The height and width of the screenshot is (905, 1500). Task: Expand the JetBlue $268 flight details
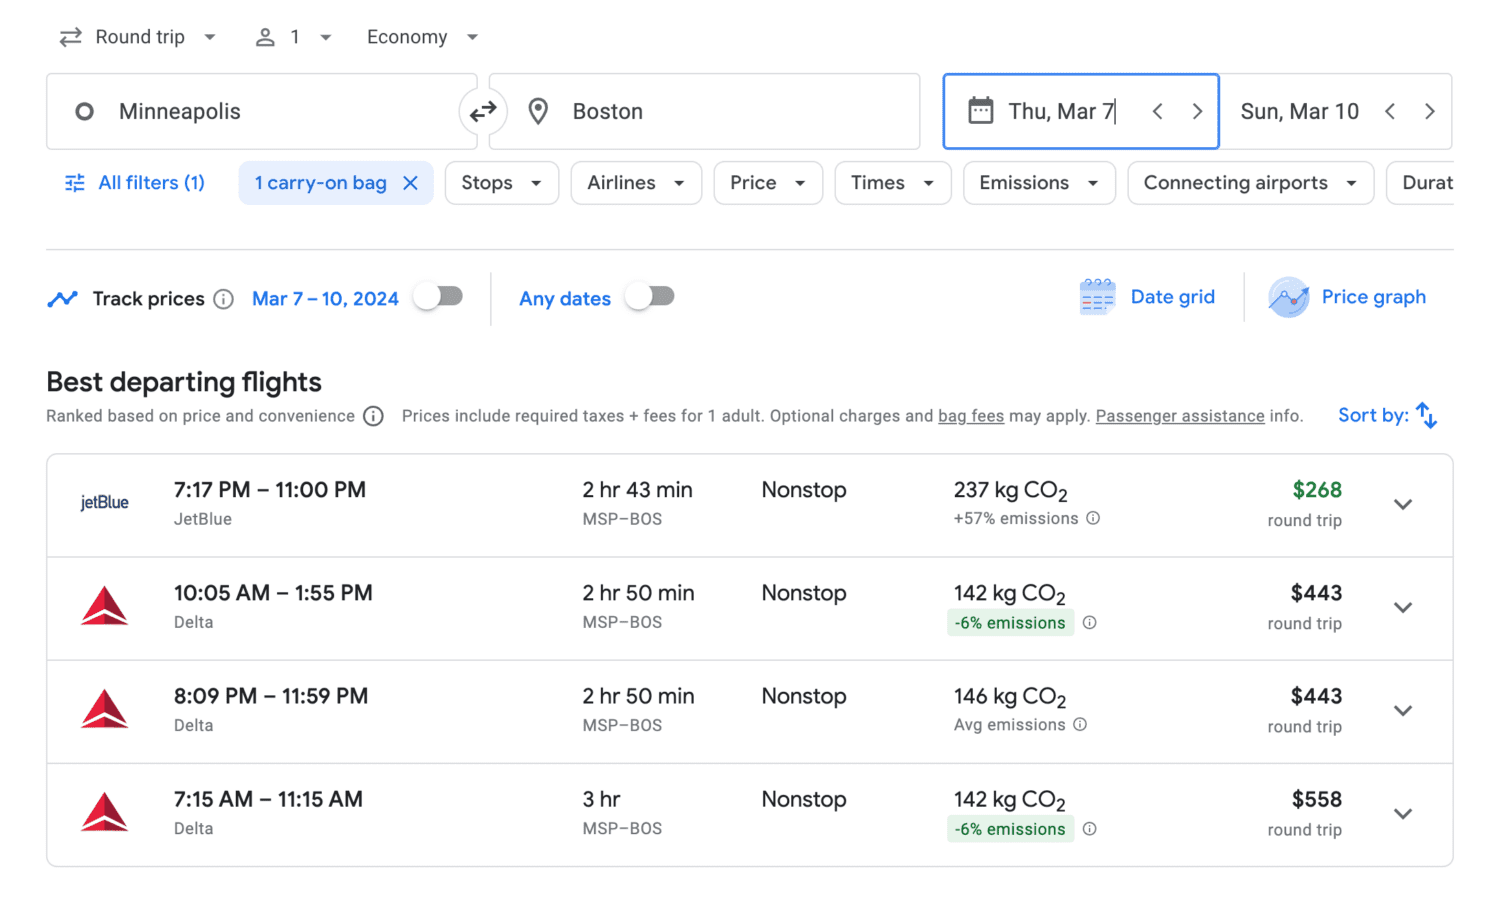(1403, 505)
